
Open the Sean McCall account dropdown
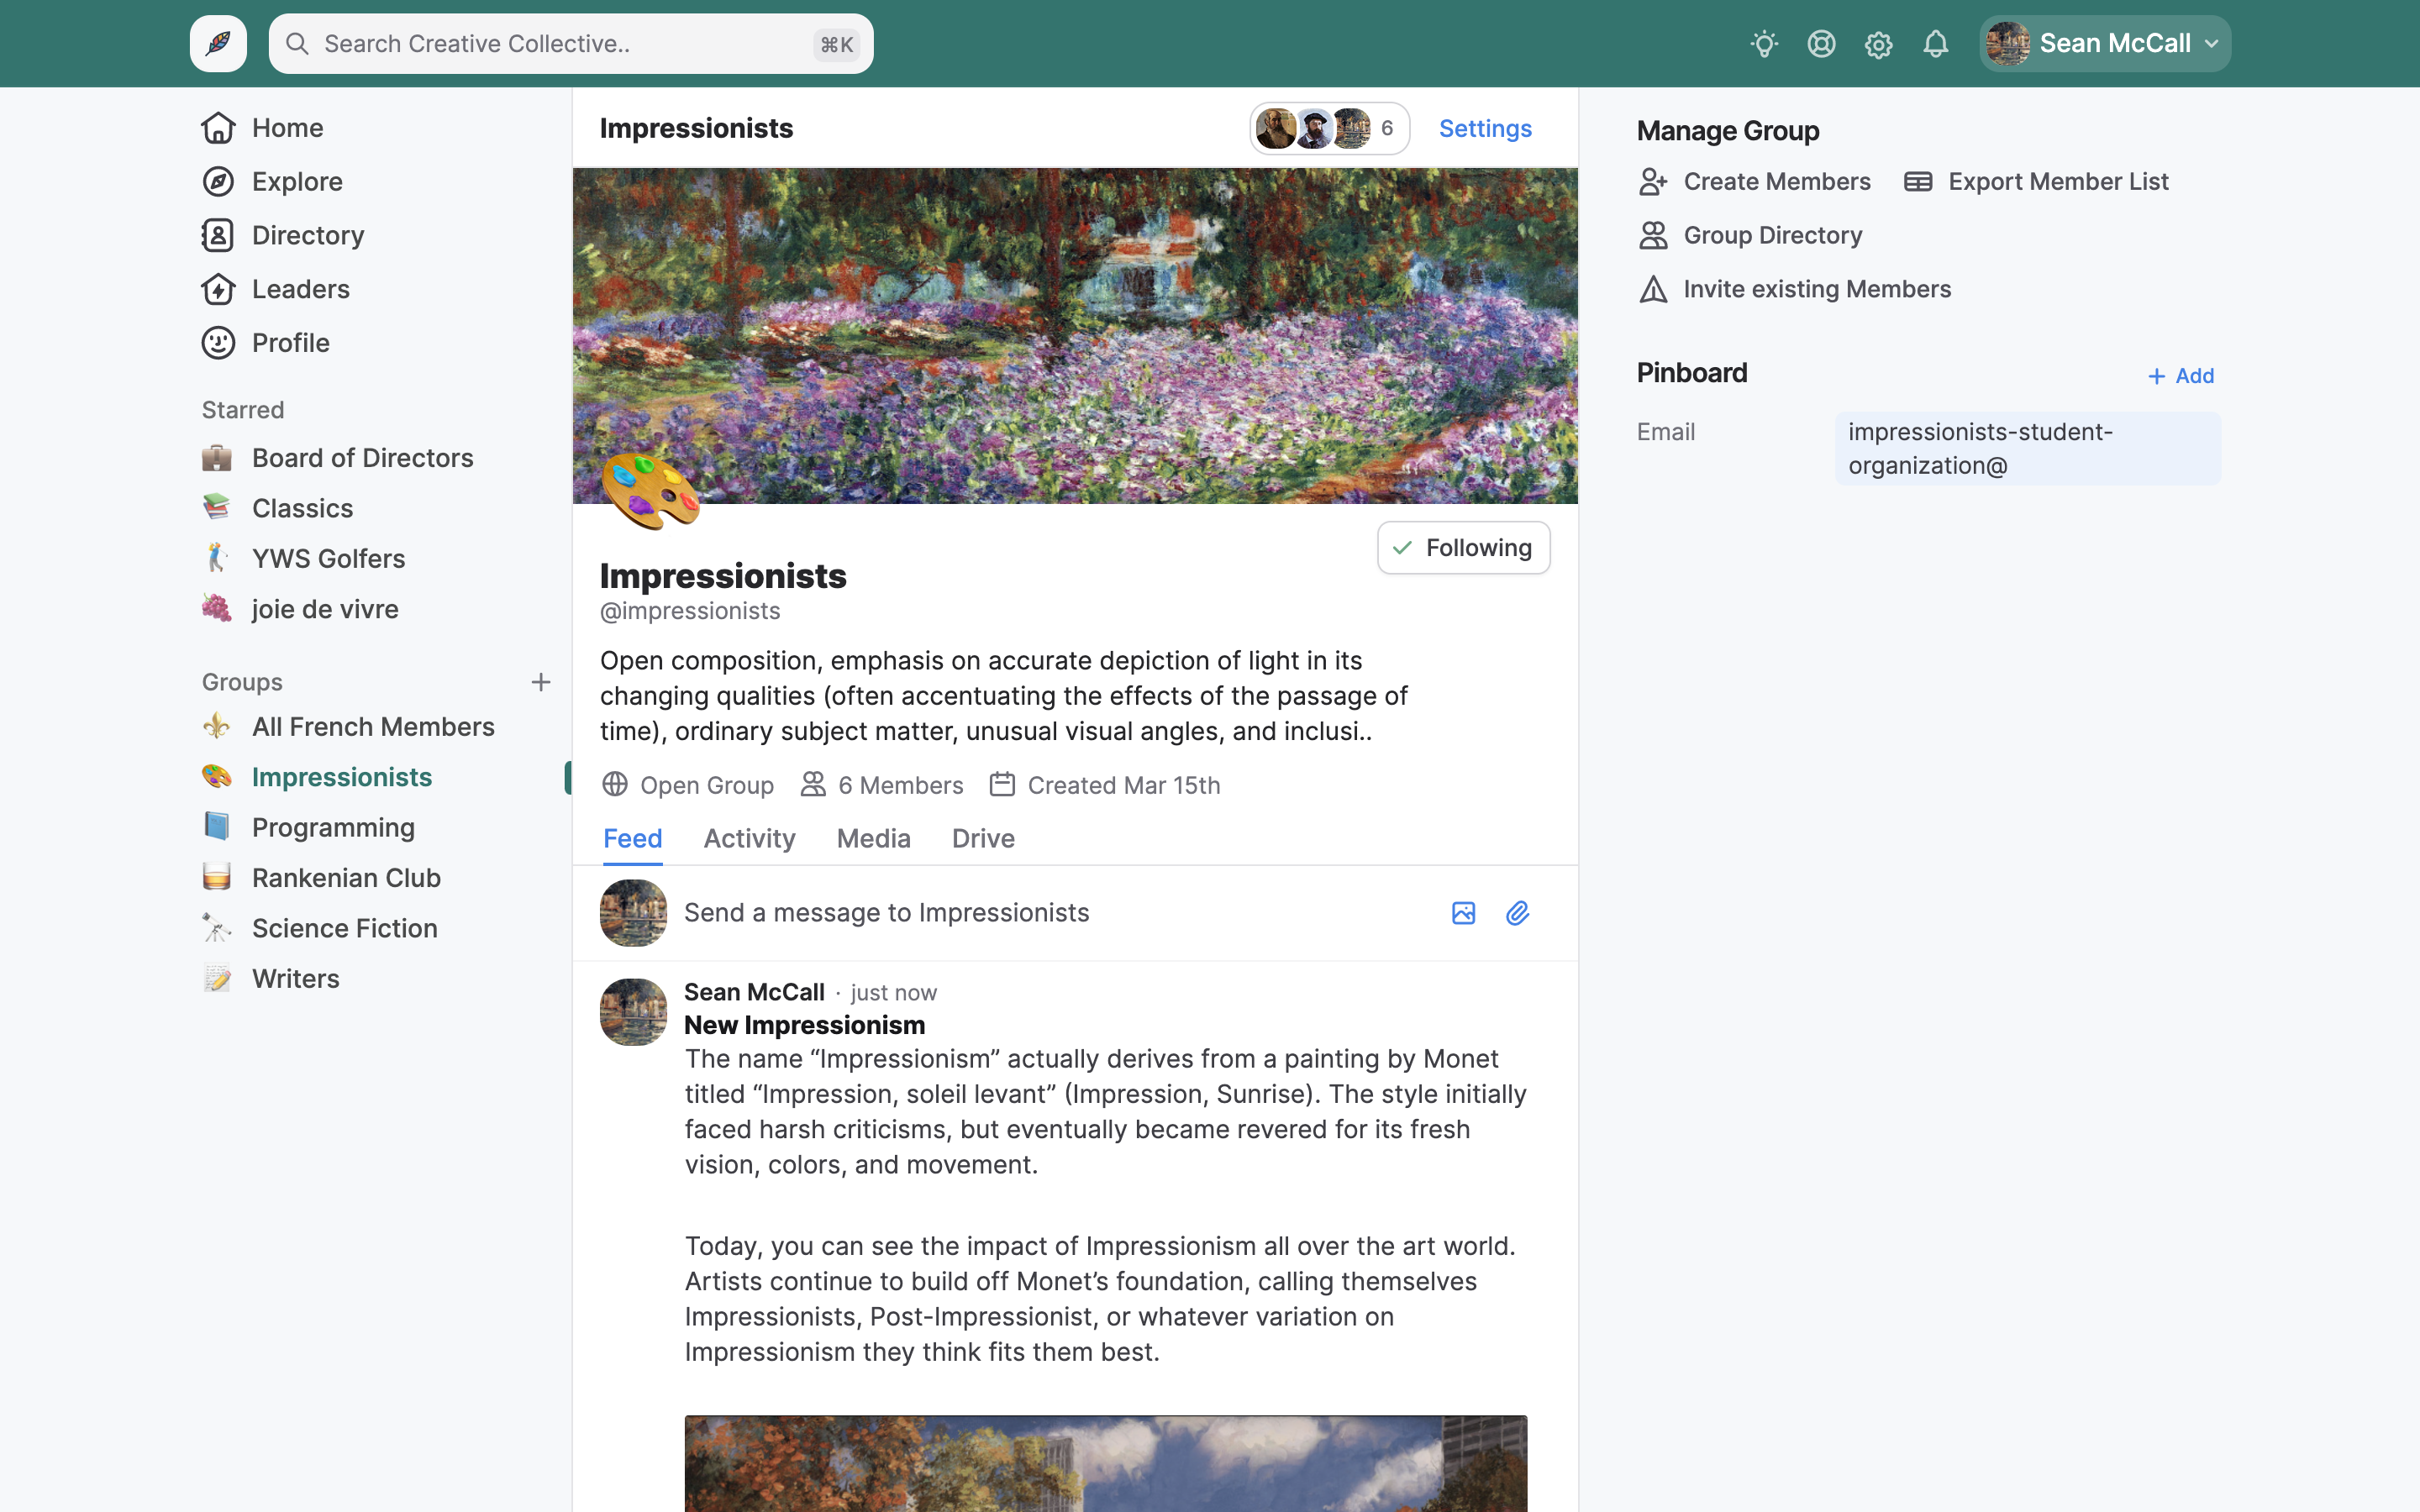pyautogui.click(x=2104, y=44)
